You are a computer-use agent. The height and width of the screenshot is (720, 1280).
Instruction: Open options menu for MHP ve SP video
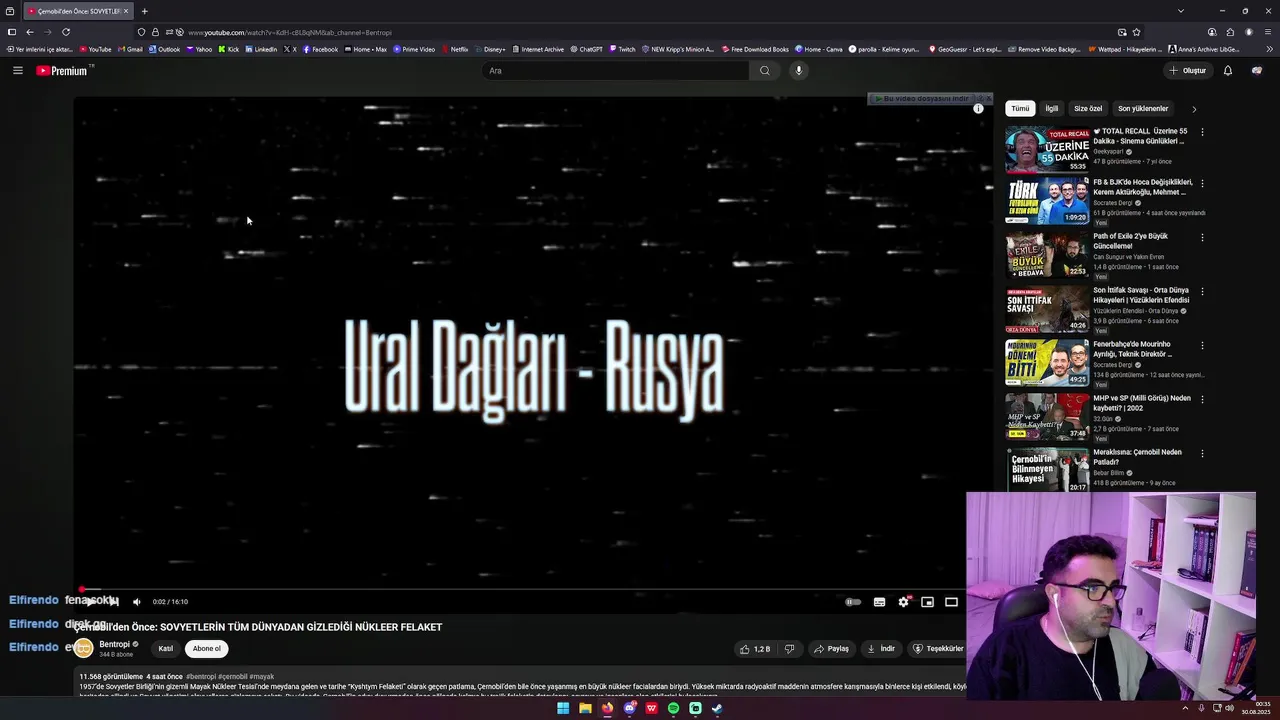(1202, 400)
